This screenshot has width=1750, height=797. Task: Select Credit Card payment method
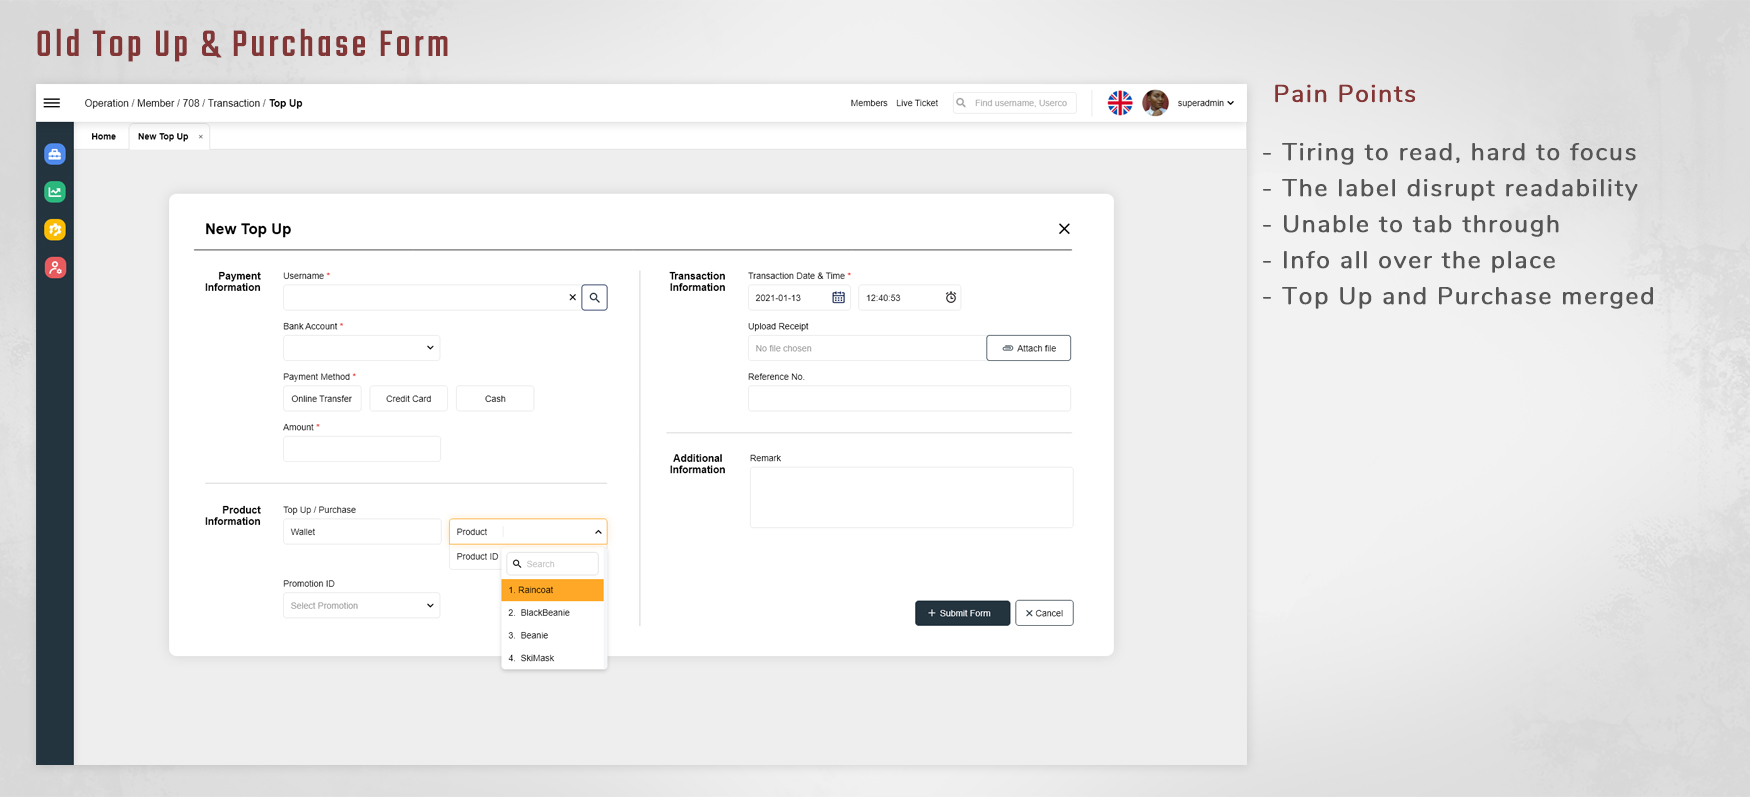408,398
